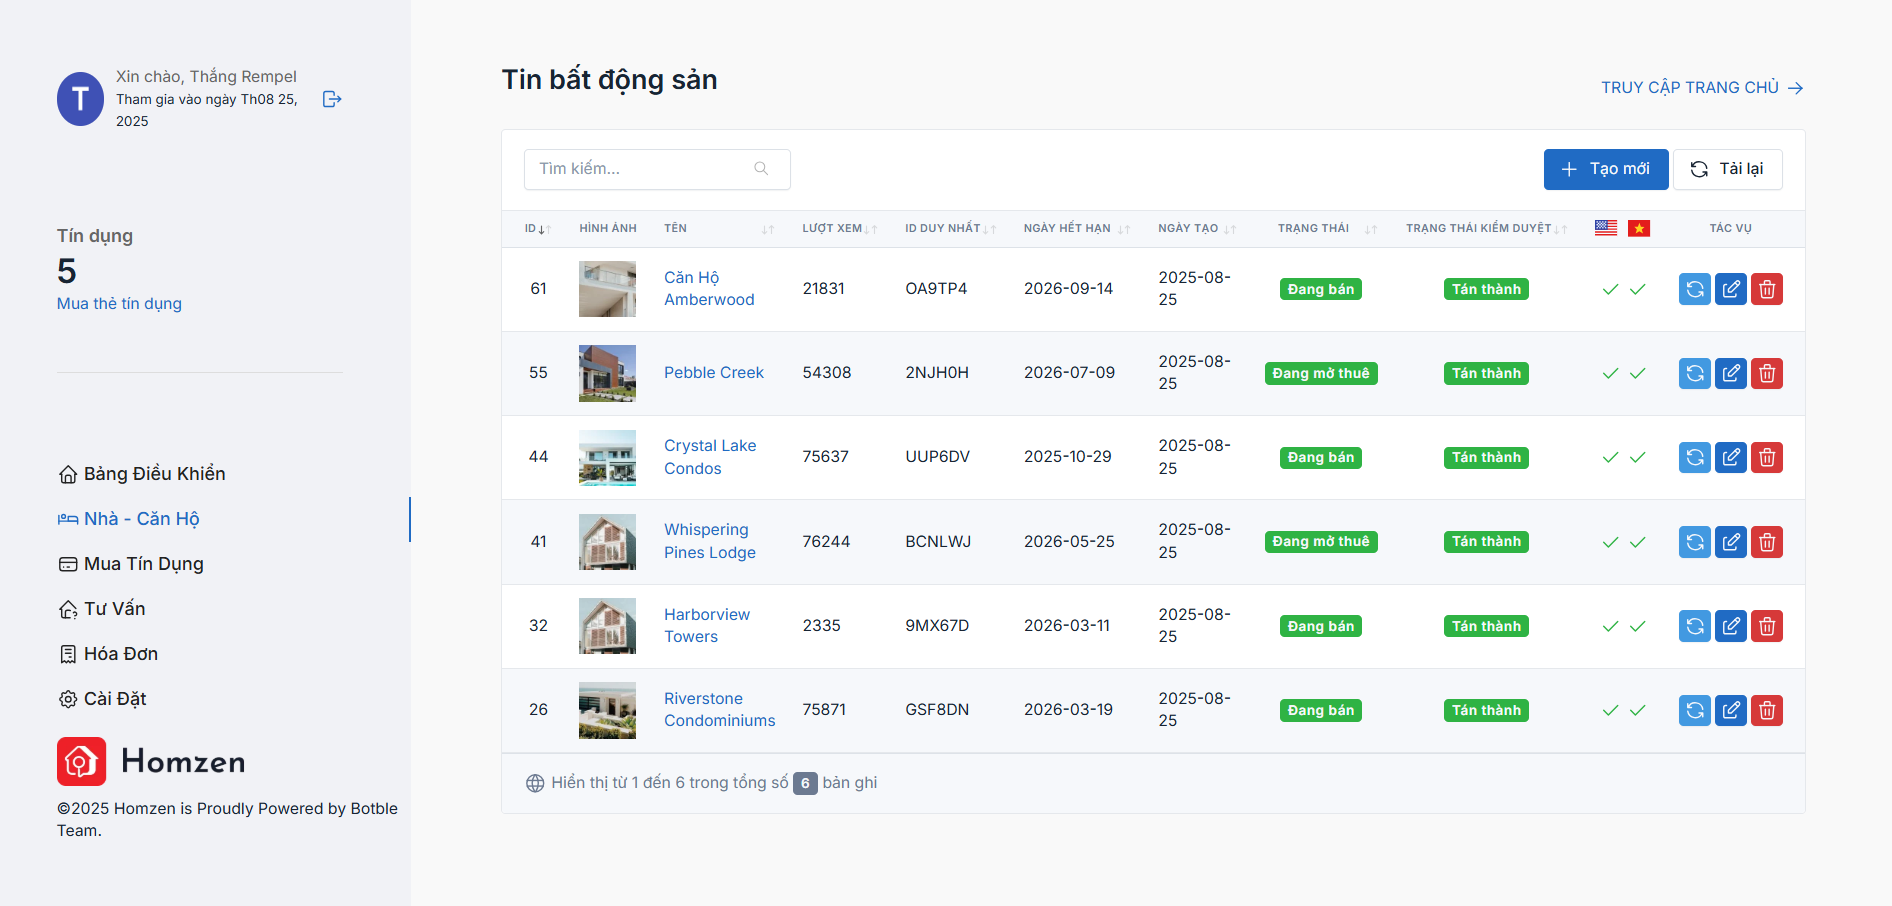Click the search magnifier icon

761,169
